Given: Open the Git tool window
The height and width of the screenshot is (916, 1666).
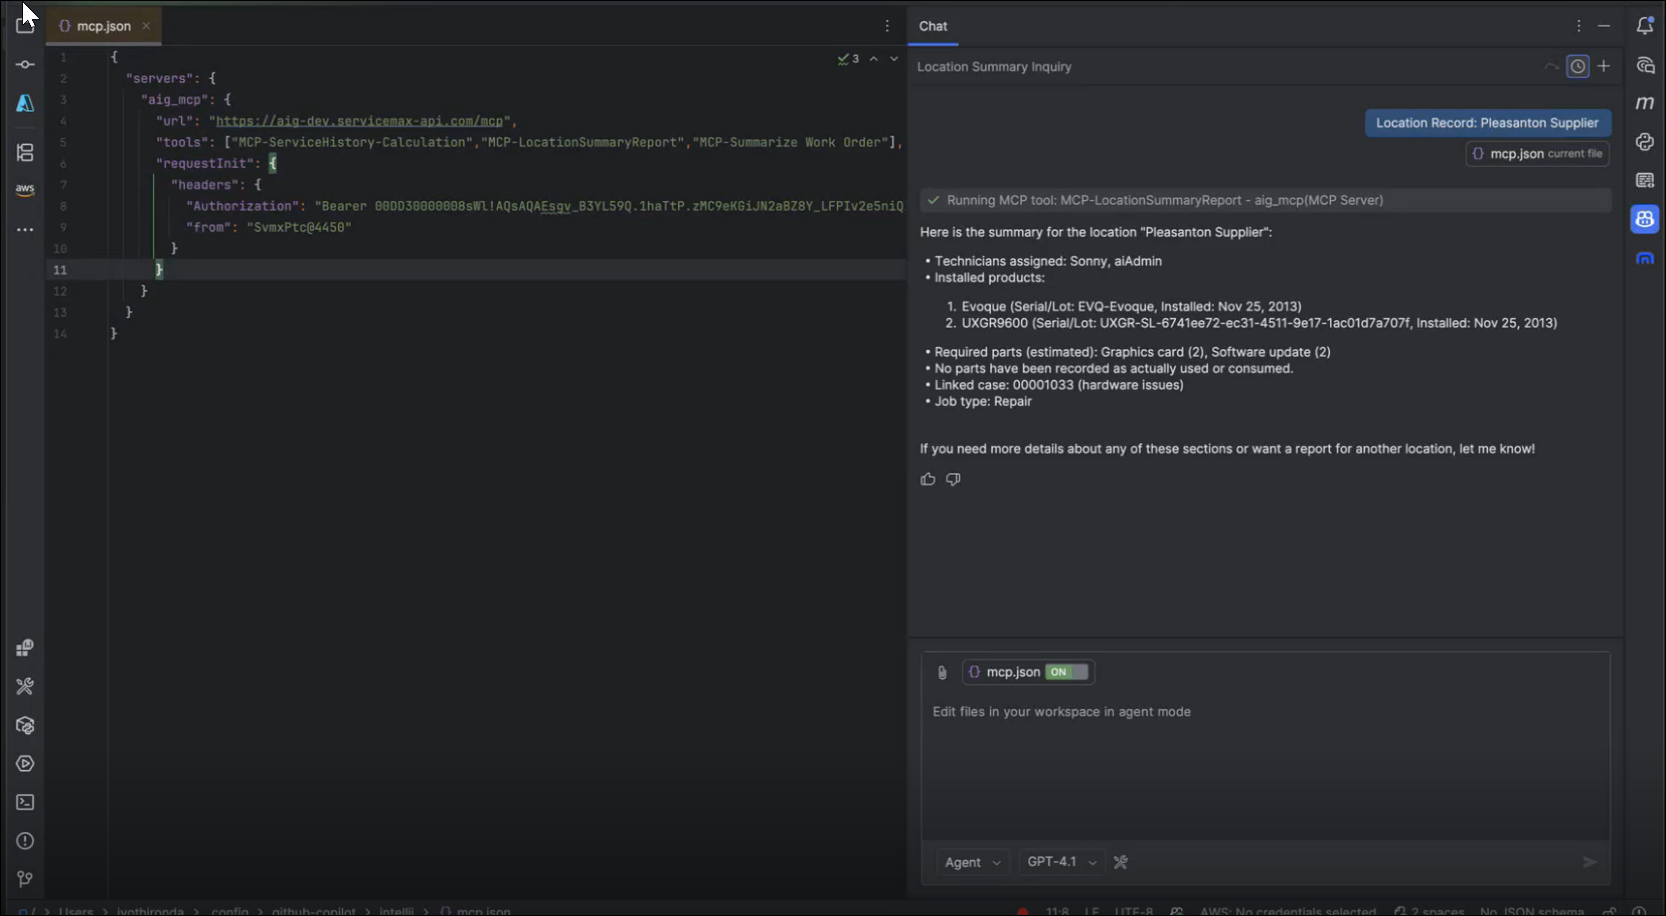Looking at the screenshot, I should pos(25,879).
